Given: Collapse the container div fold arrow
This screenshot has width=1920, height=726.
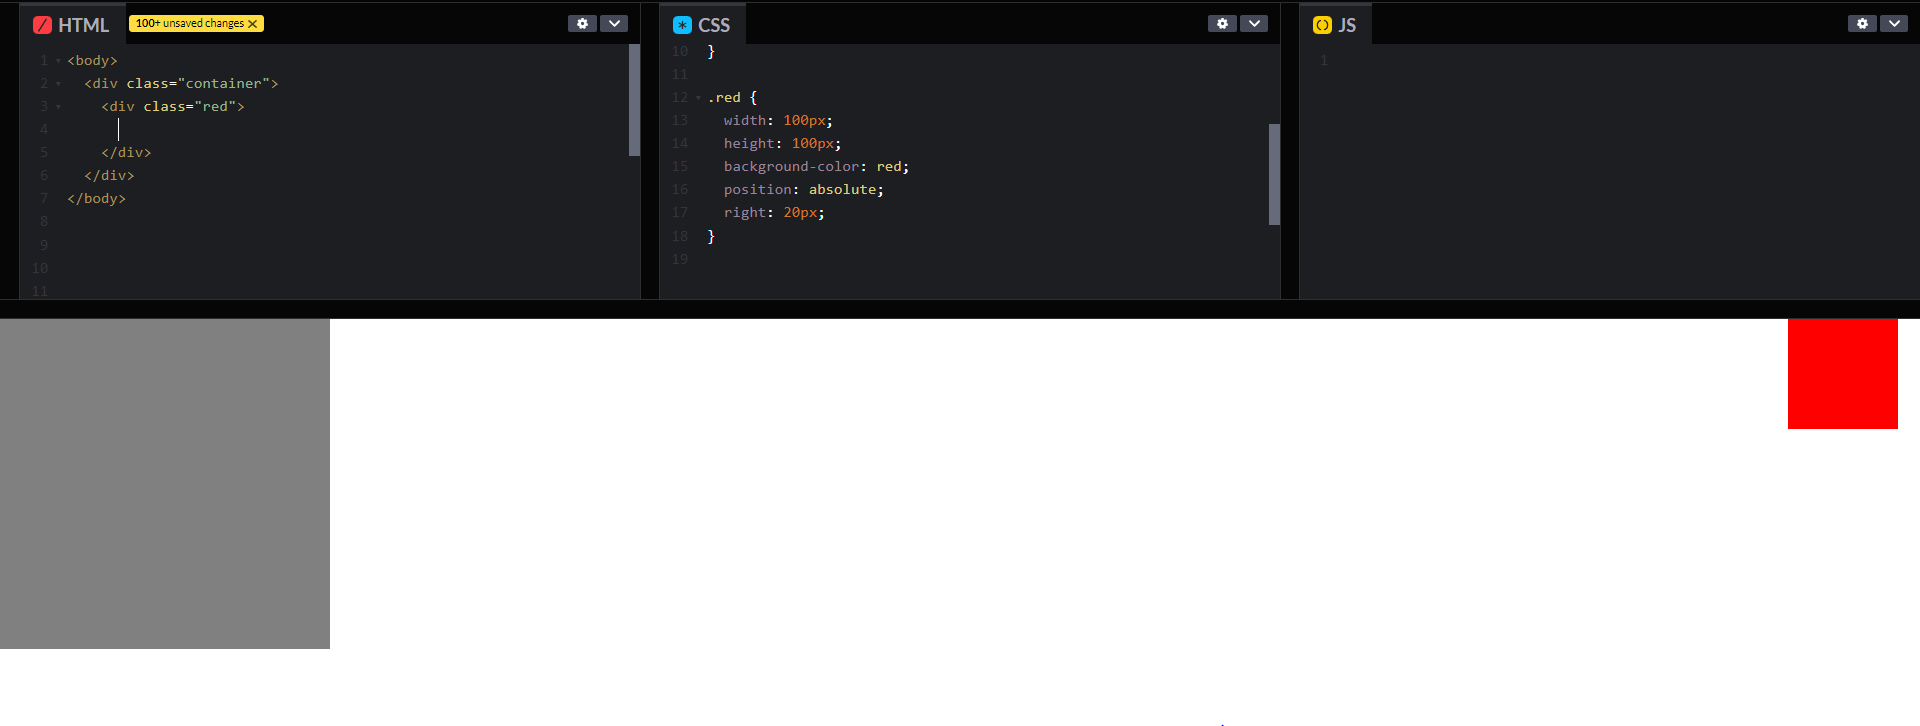Looking at the screenshot, I should 58,84.
